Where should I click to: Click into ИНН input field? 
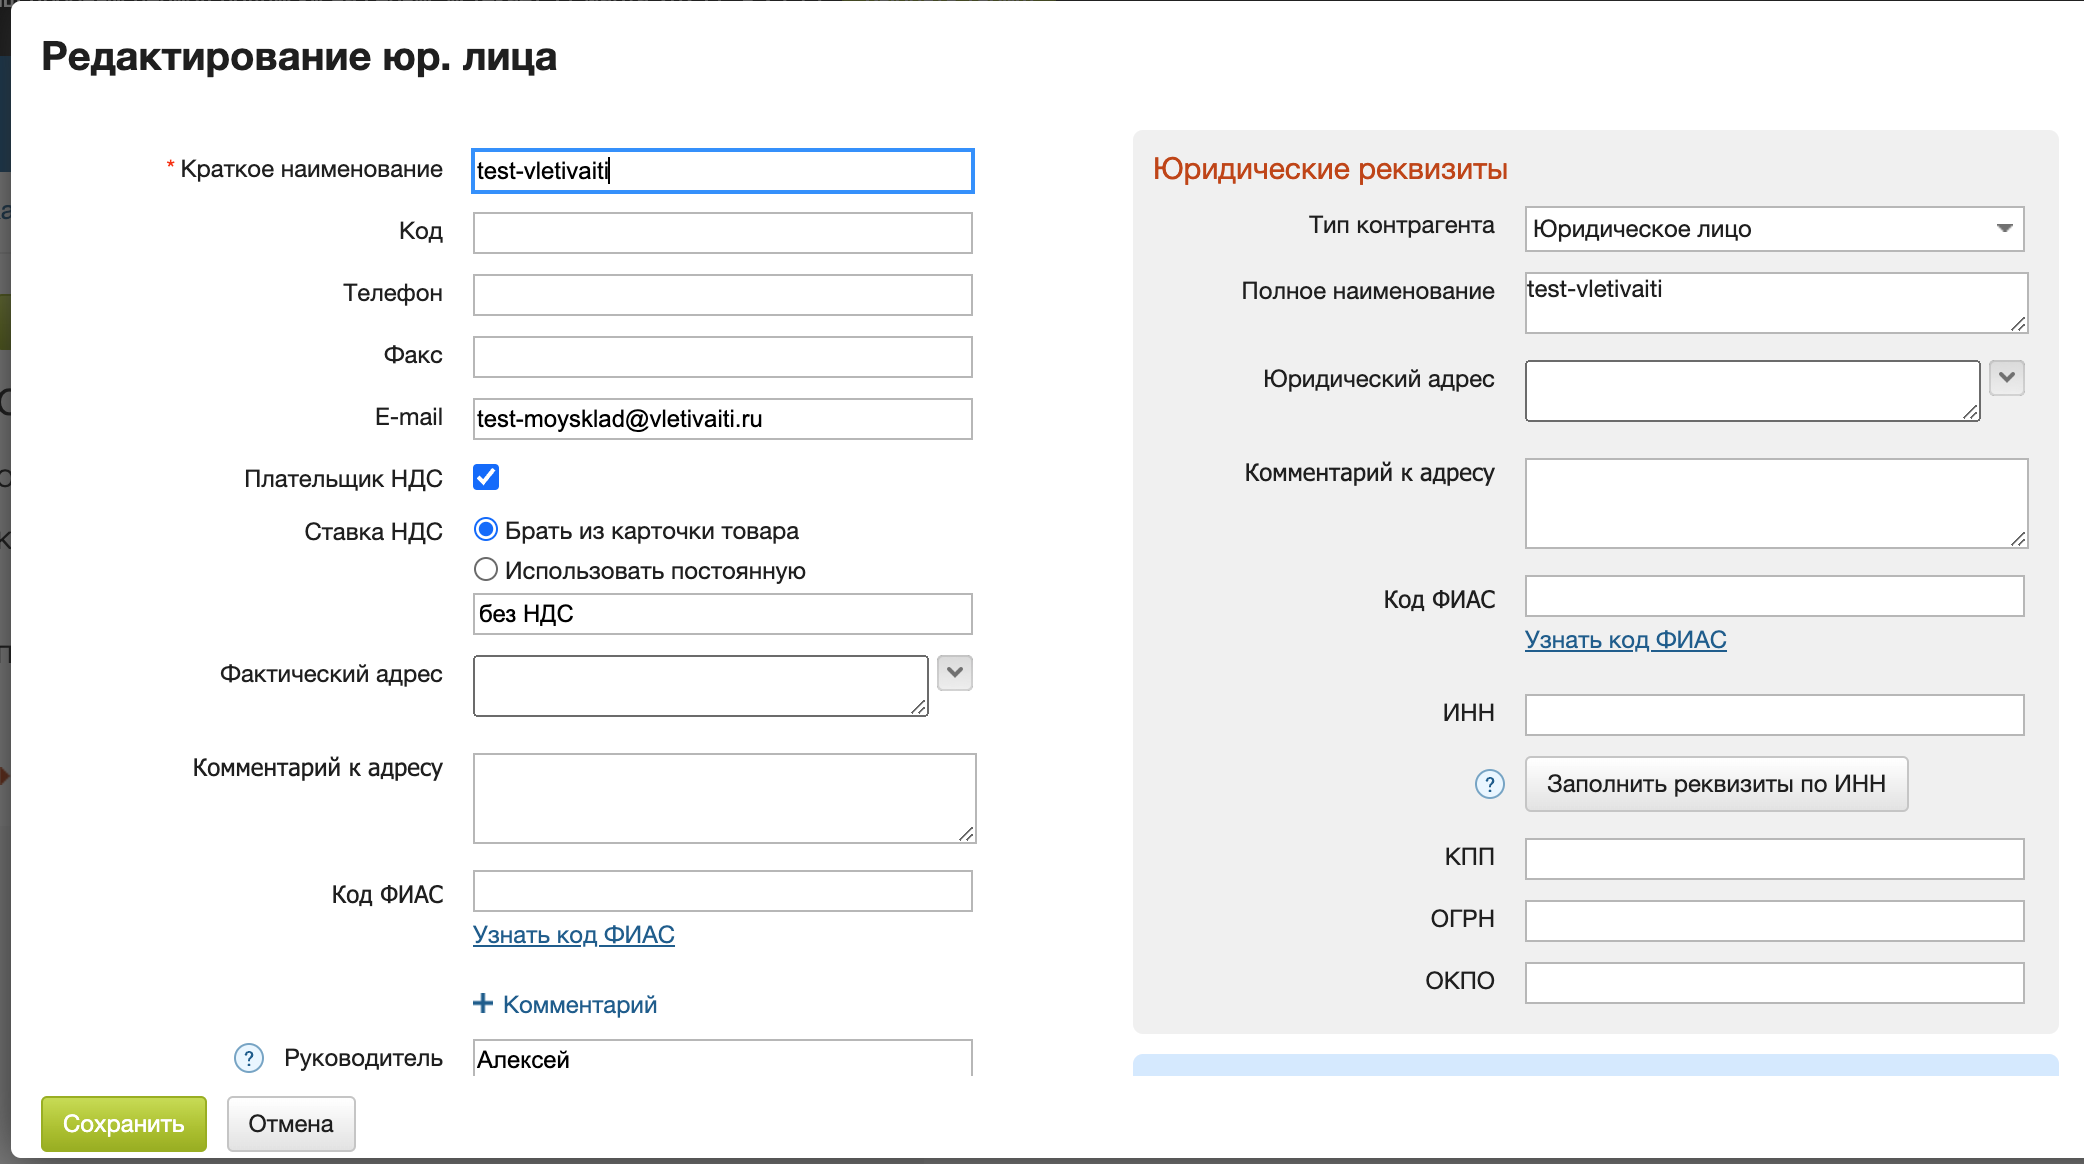click(1773, 715)
